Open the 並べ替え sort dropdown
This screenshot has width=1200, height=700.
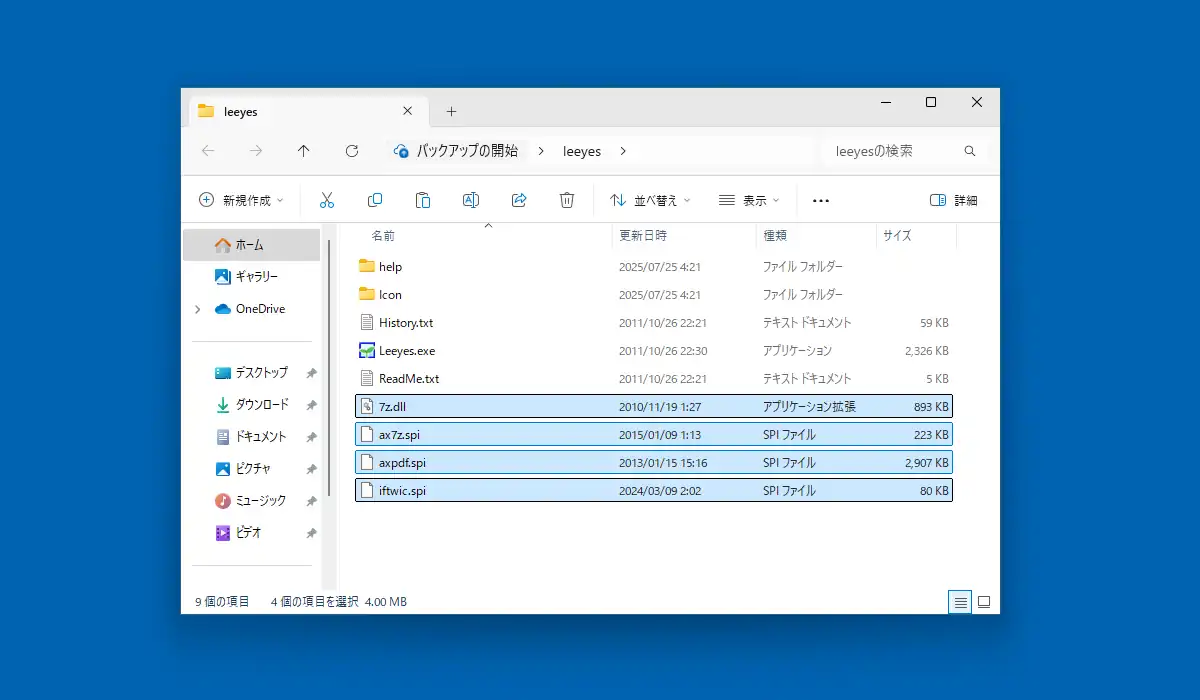click(651, 200)
